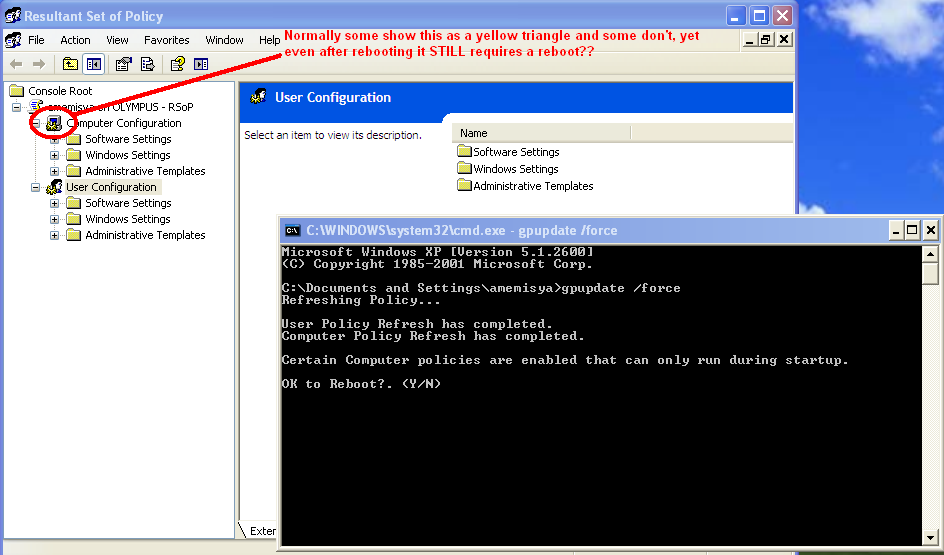Switch to the Extended tab at pane bottom
Screen dimensions: 944x555
tap(259, 531)
